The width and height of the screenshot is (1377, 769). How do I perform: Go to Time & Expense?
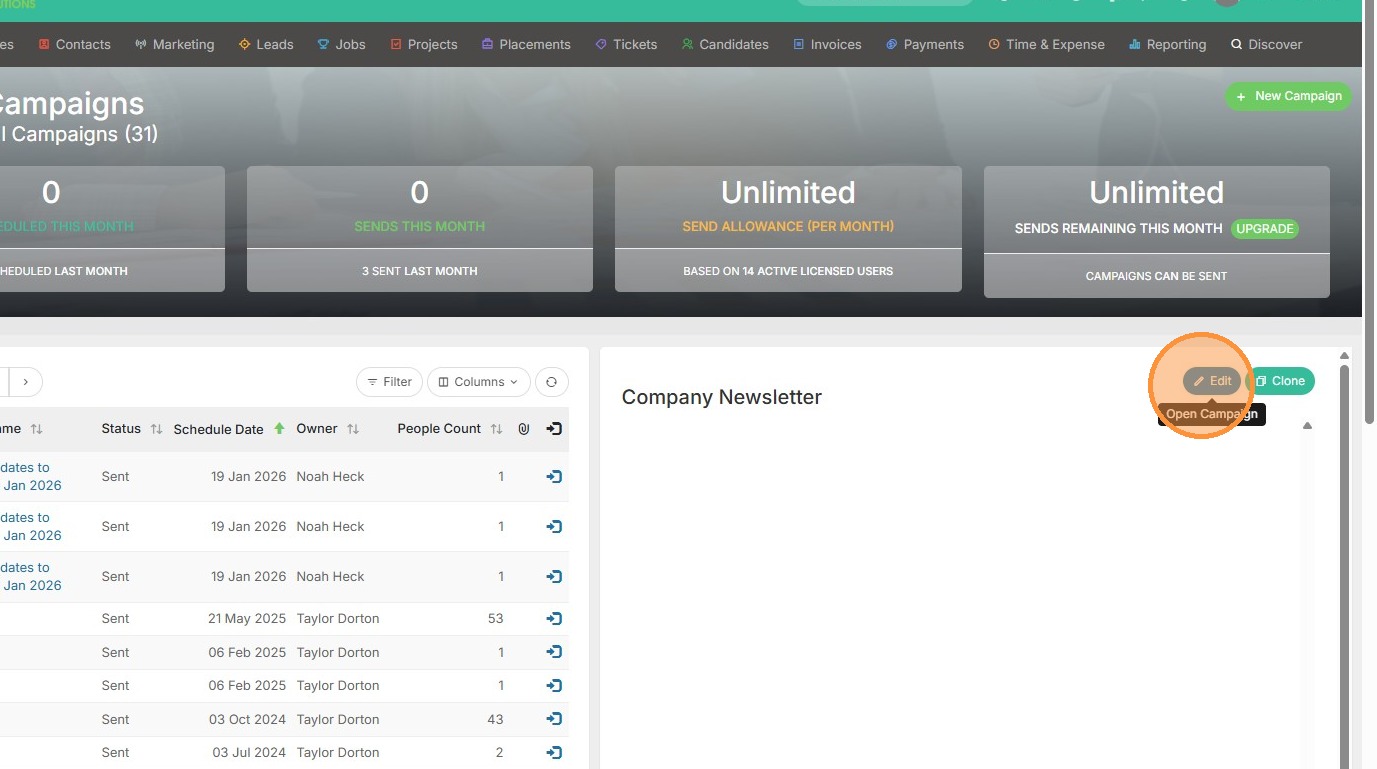coord(1046,44)
